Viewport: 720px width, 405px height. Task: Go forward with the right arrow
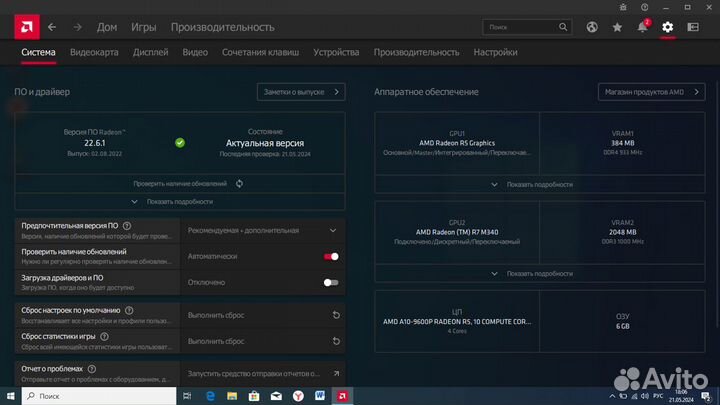tap(78, 27)
